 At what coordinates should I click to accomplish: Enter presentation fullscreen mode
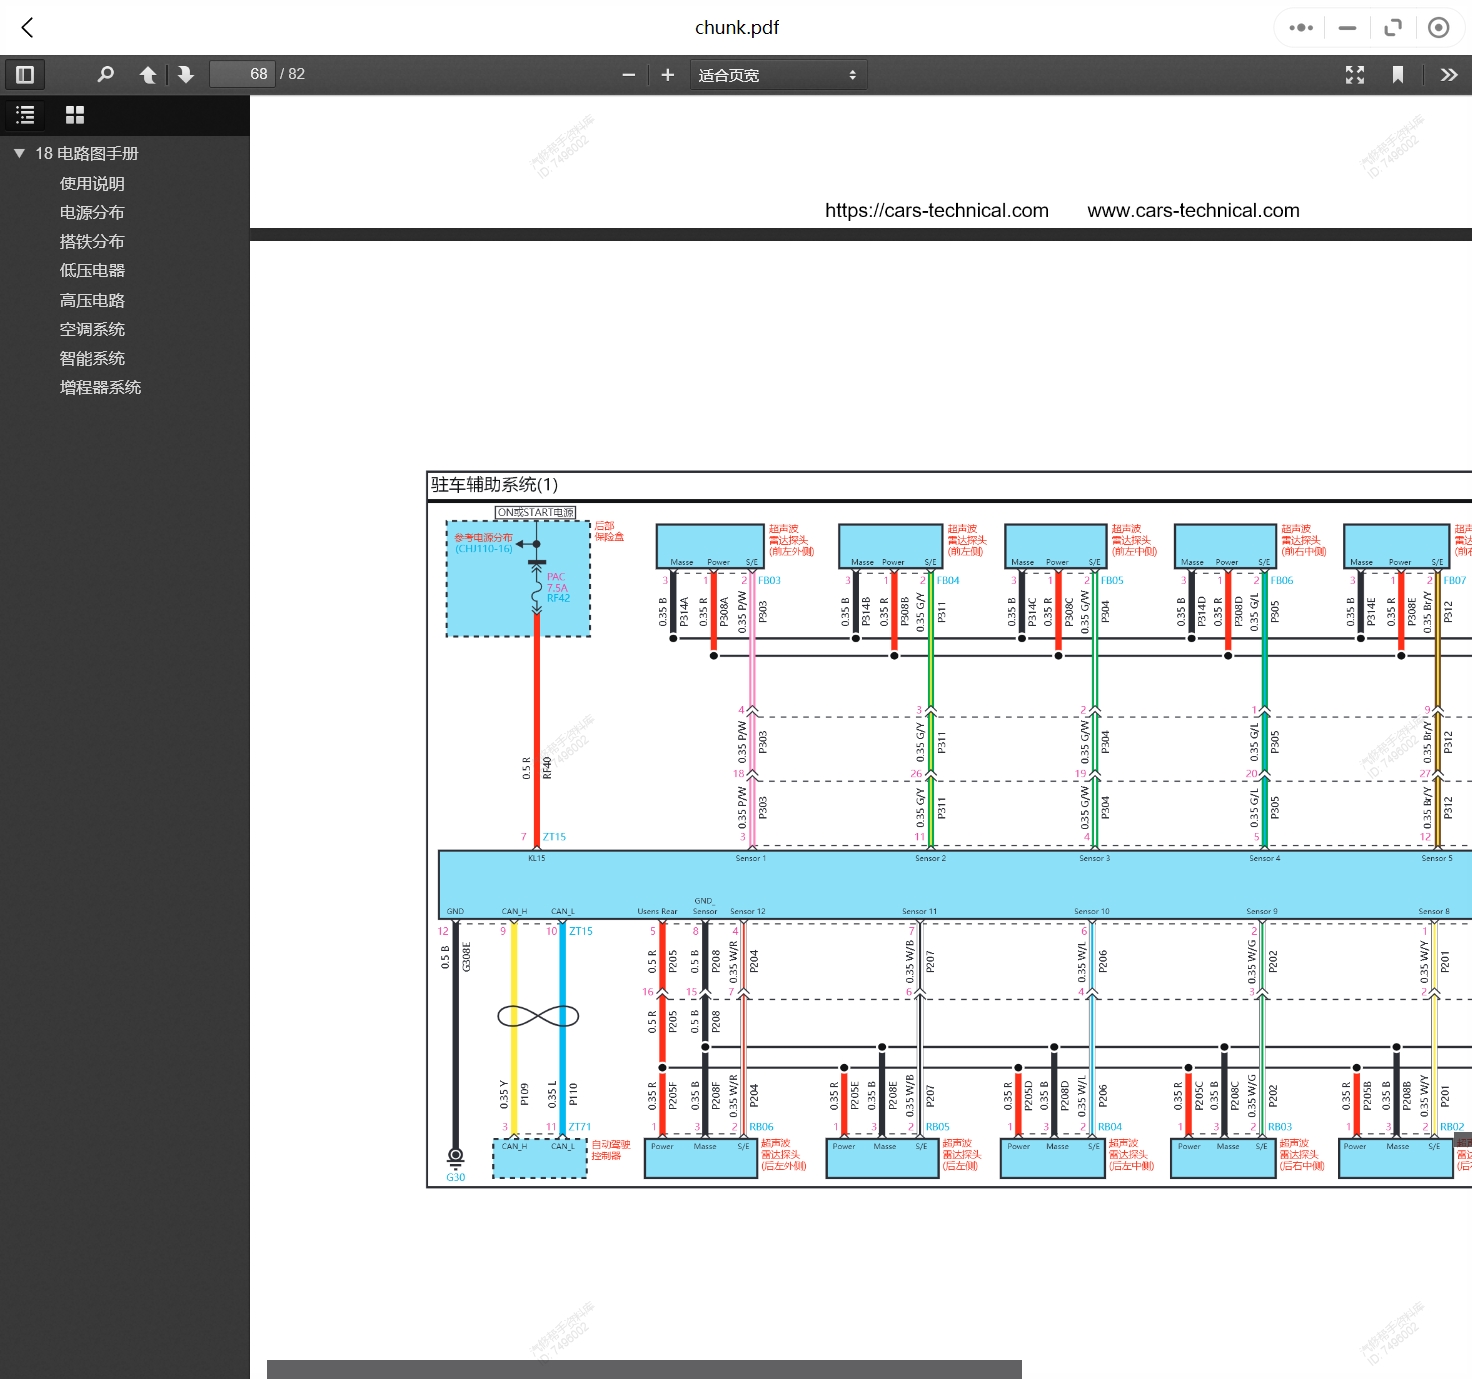click(1355, 74)
